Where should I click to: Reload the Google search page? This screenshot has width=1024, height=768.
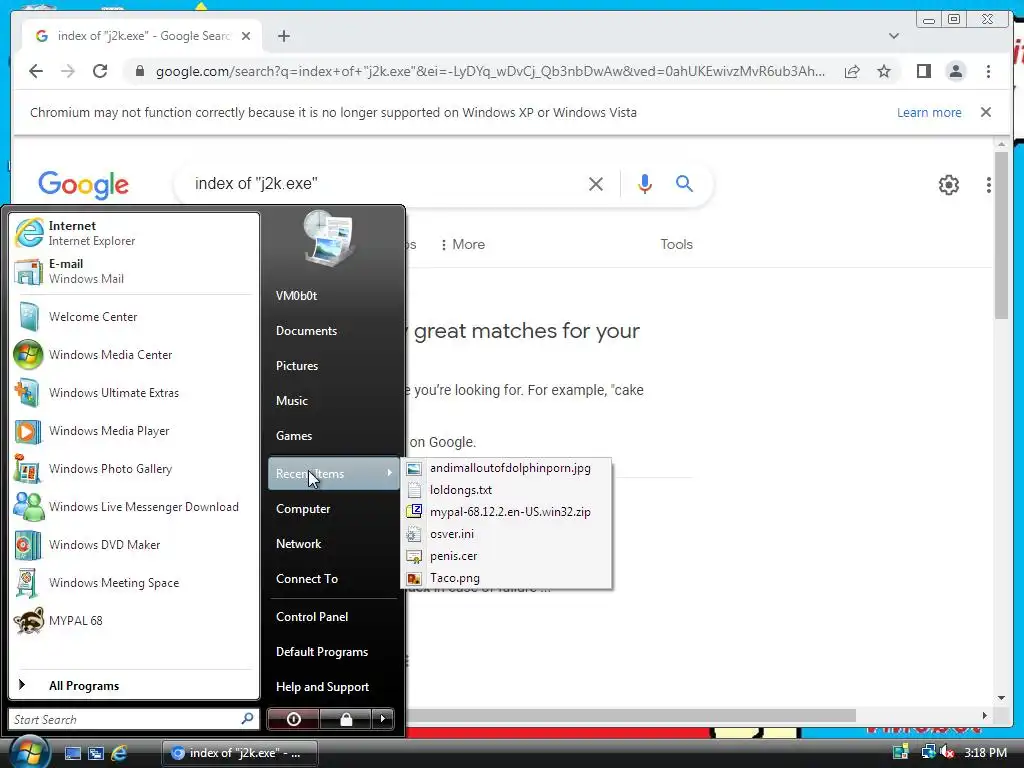coord(100,71)
